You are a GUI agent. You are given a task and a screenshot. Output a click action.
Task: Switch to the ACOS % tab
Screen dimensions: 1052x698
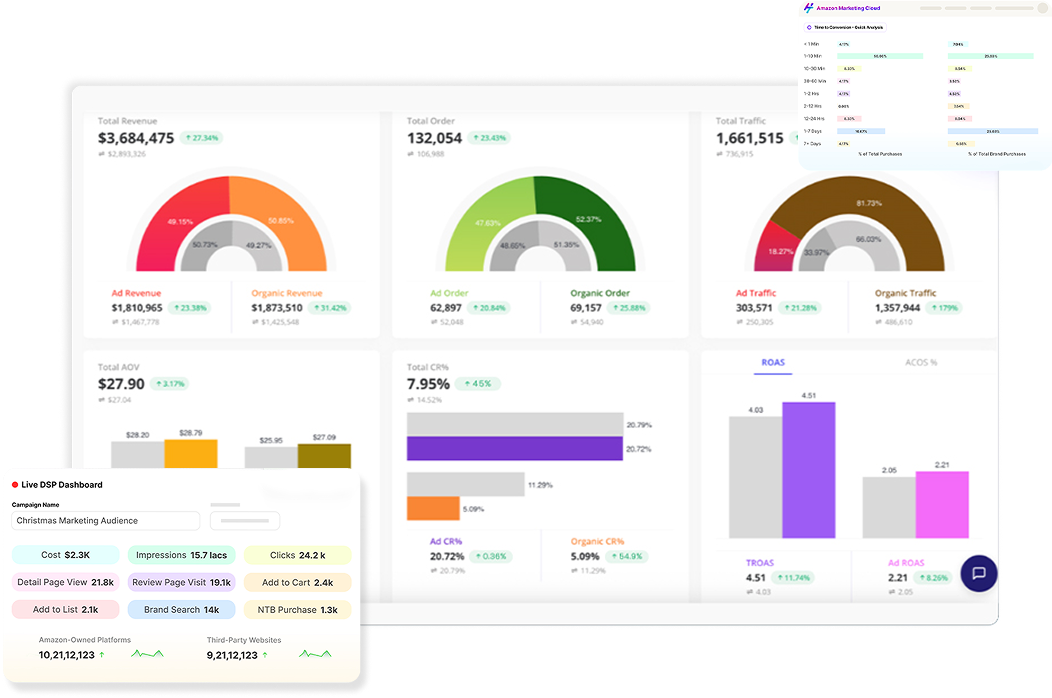point(920,362)
